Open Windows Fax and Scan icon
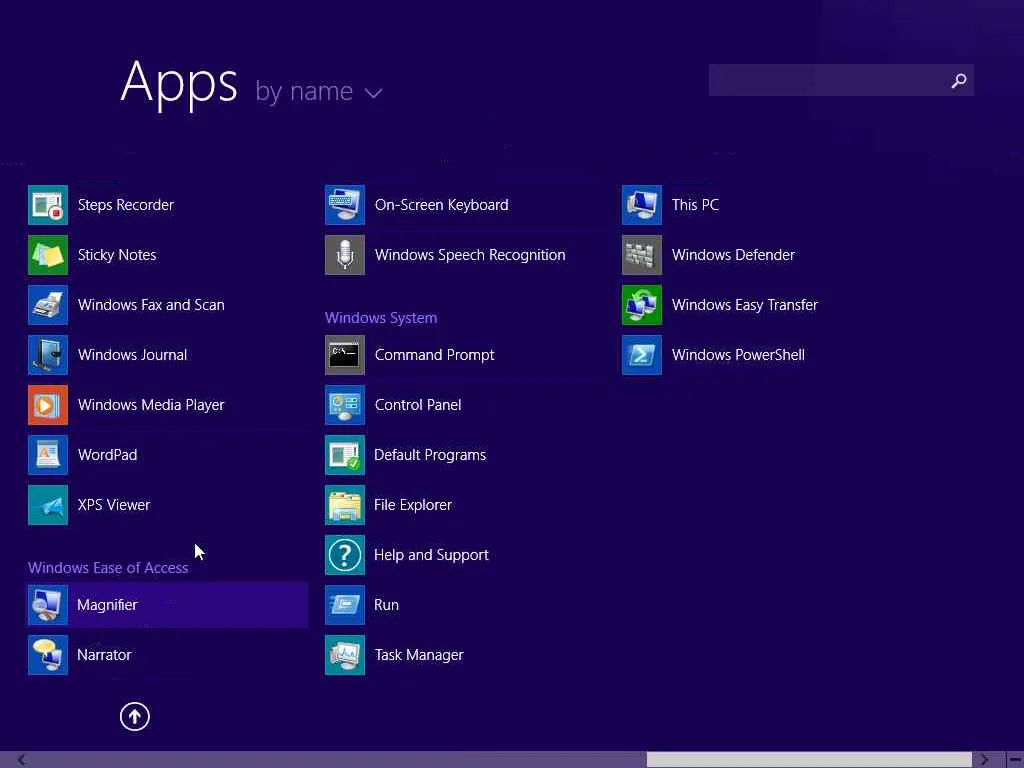 48,305
